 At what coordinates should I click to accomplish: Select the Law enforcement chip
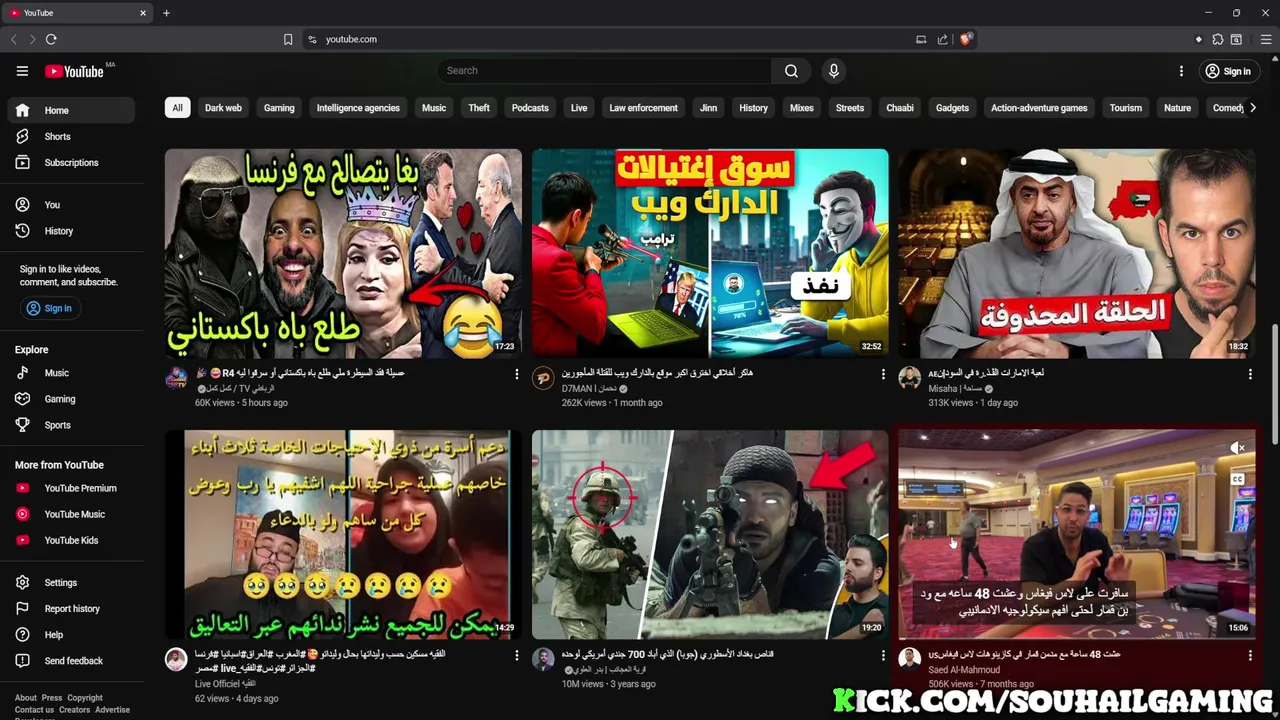pos(643,108)
